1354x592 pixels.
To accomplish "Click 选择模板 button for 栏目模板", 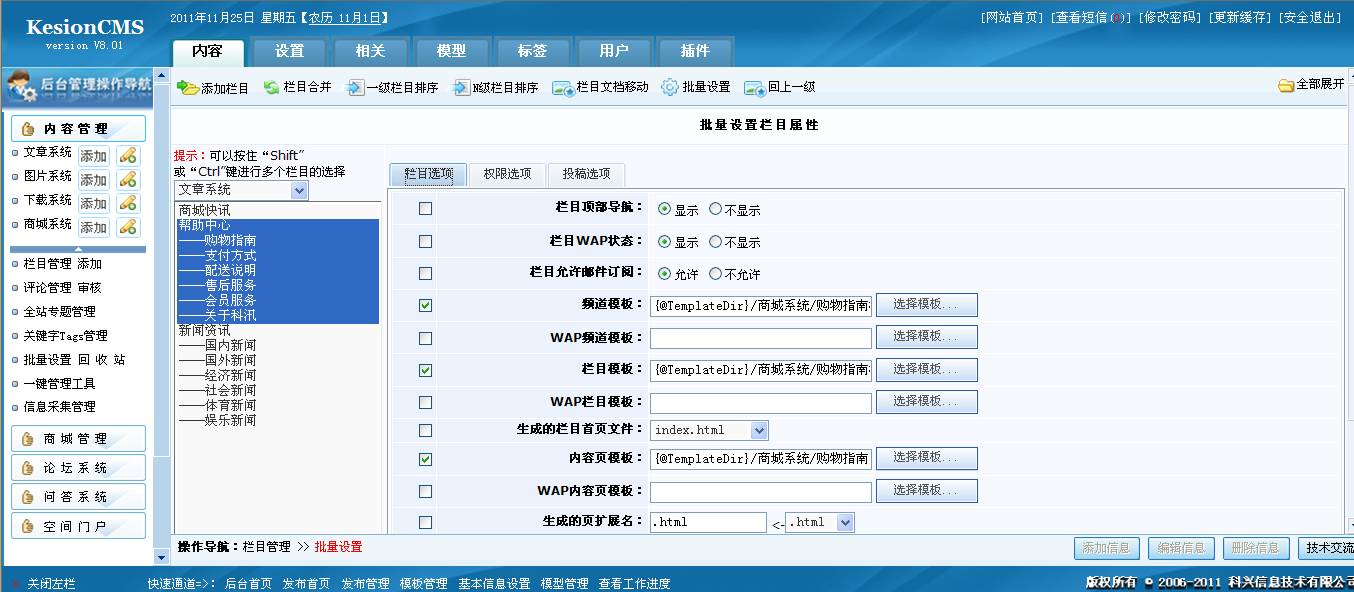I will [926, 370].
